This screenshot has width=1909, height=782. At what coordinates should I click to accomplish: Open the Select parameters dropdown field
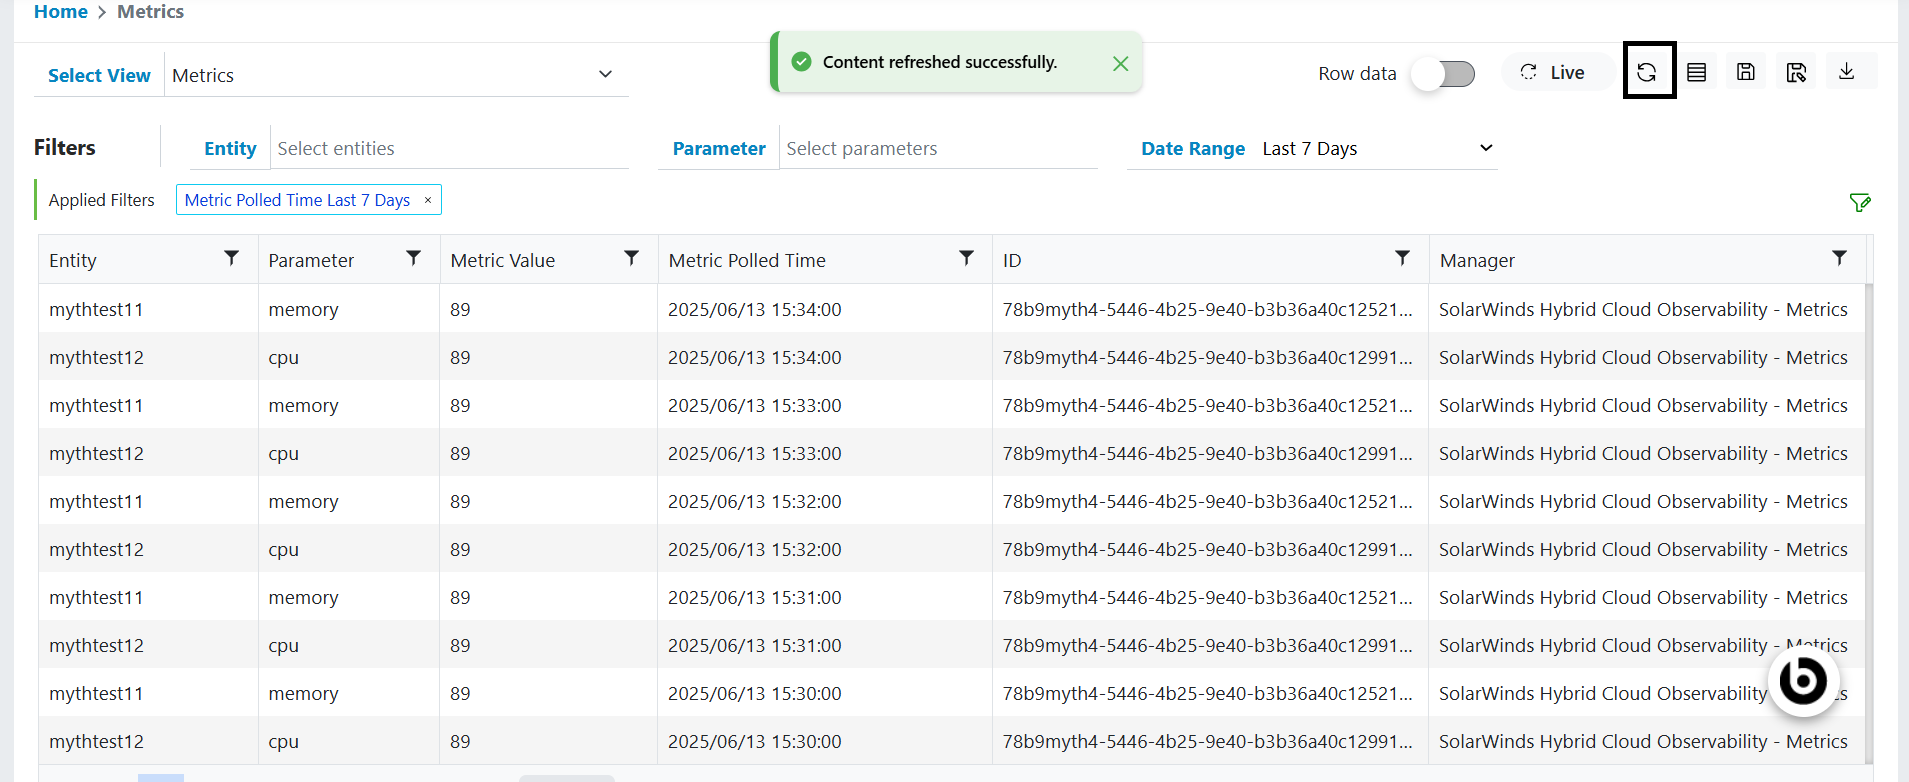[x=938, y=149]
